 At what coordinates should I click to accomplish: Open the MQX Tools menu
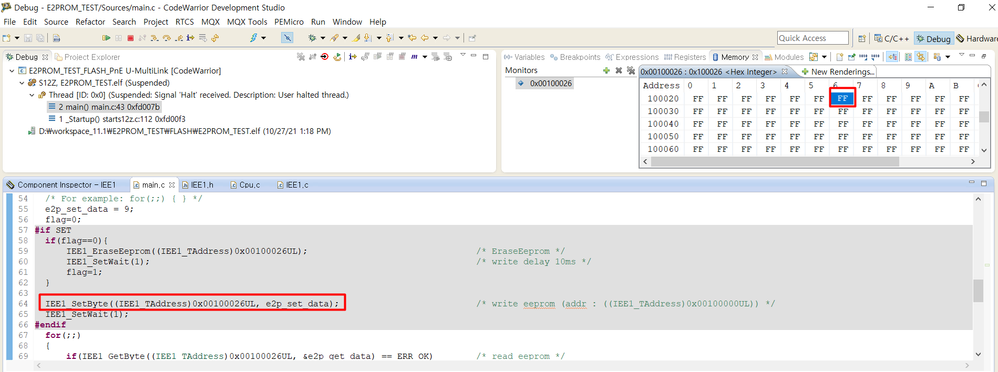[247, 22]
